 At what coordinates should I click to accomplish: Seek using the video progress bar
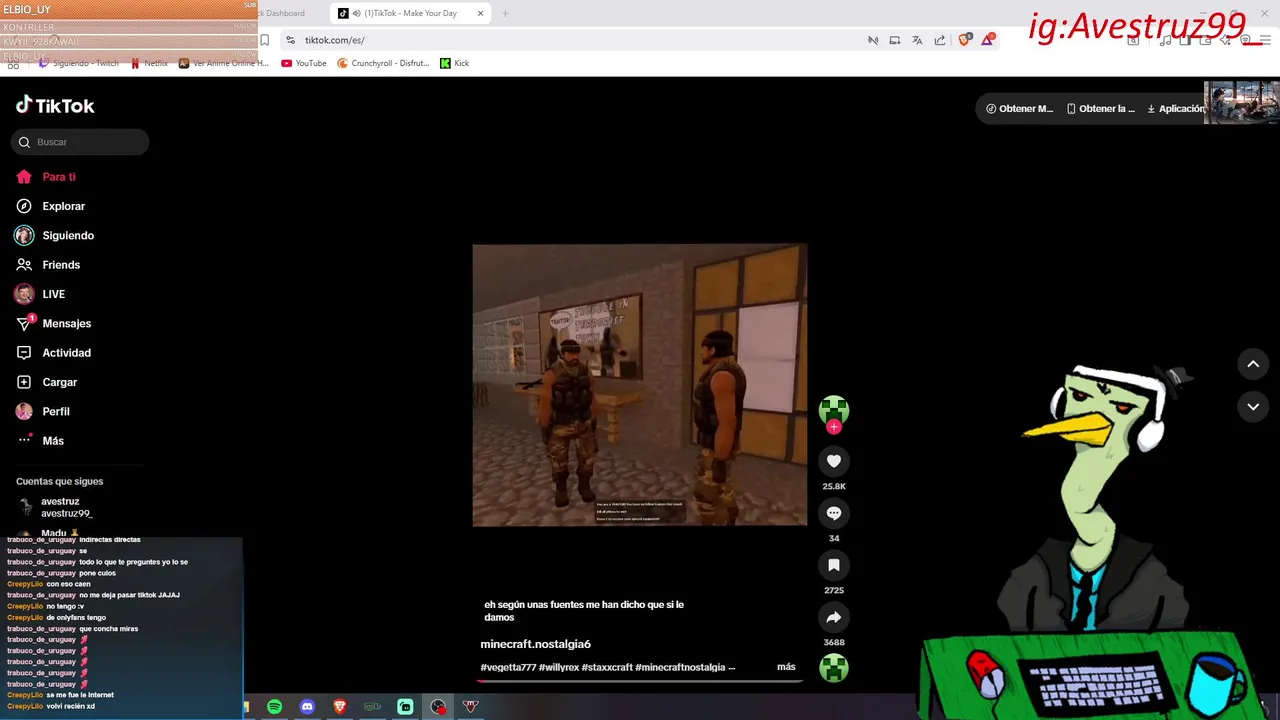pos(640,681)
